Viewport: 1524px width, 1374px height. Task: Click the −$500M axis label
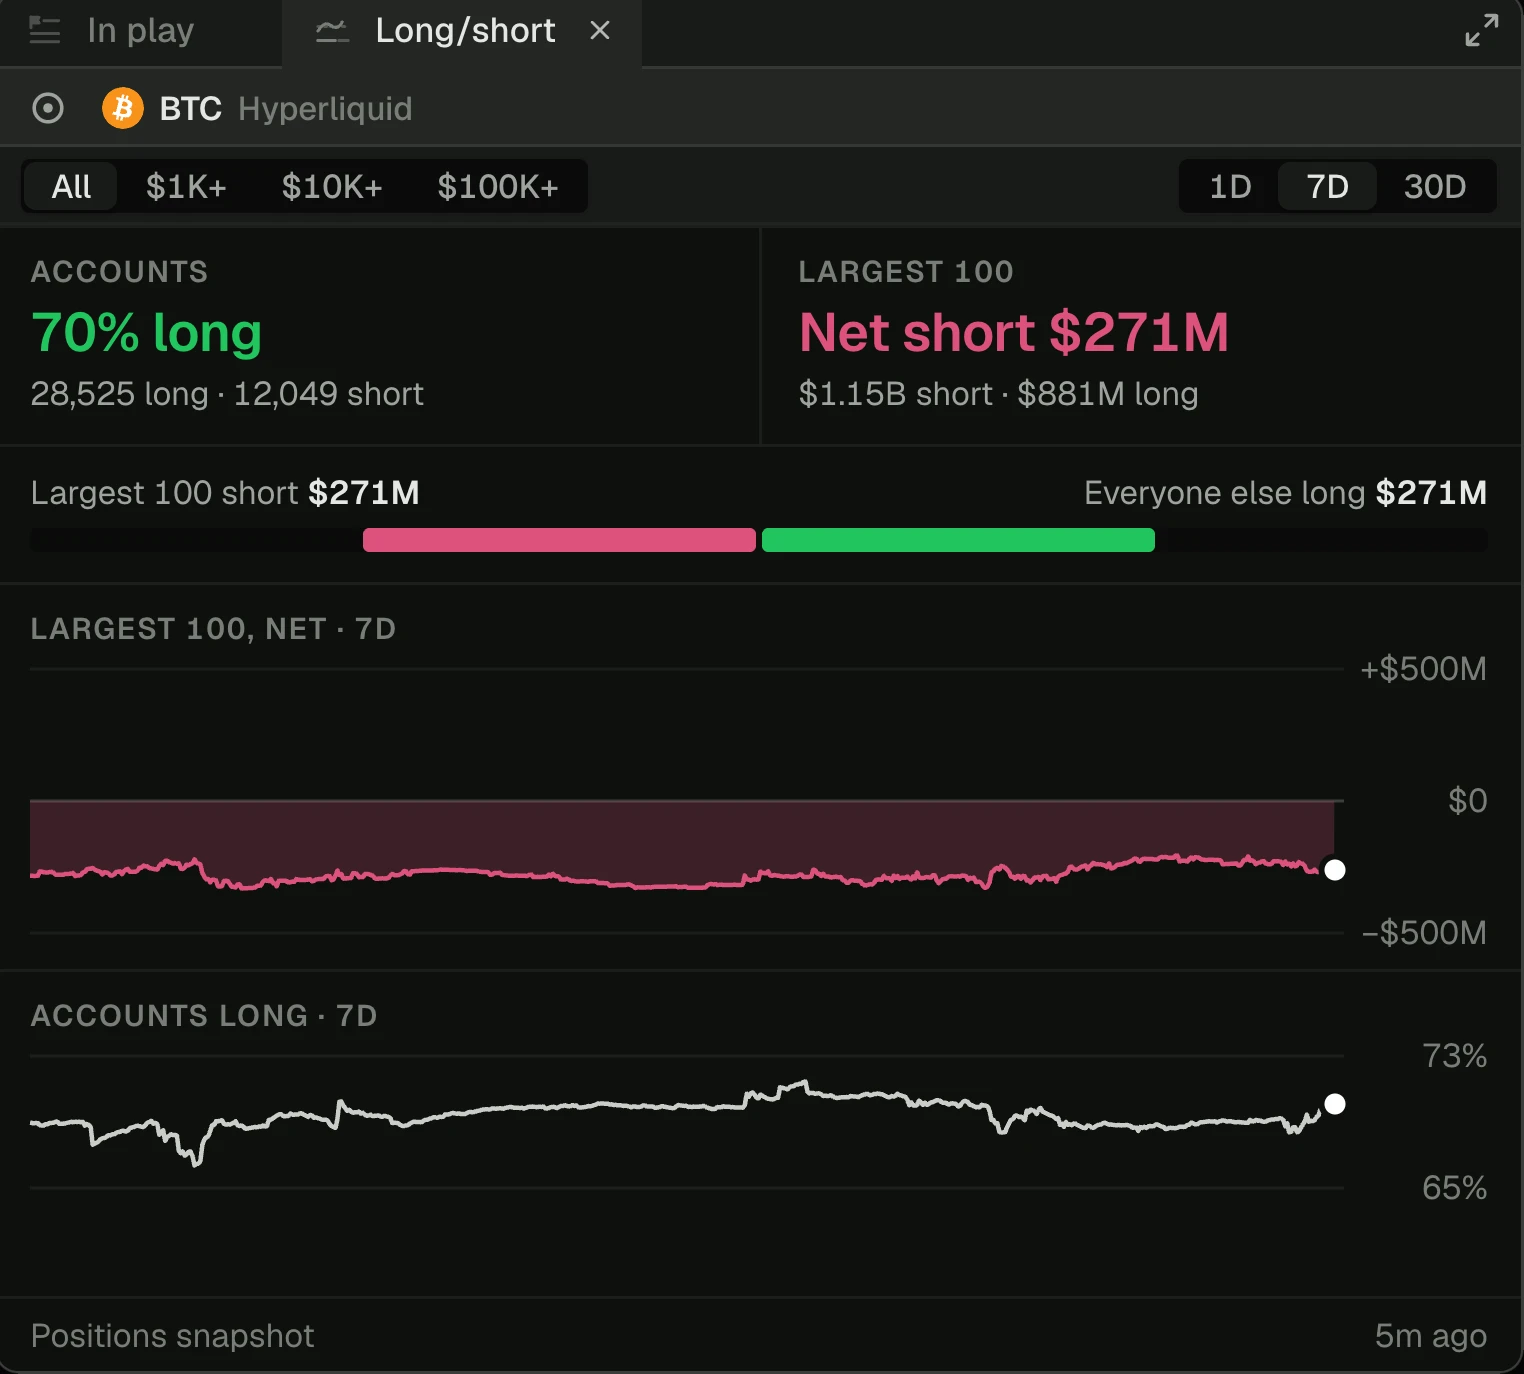1424,933
